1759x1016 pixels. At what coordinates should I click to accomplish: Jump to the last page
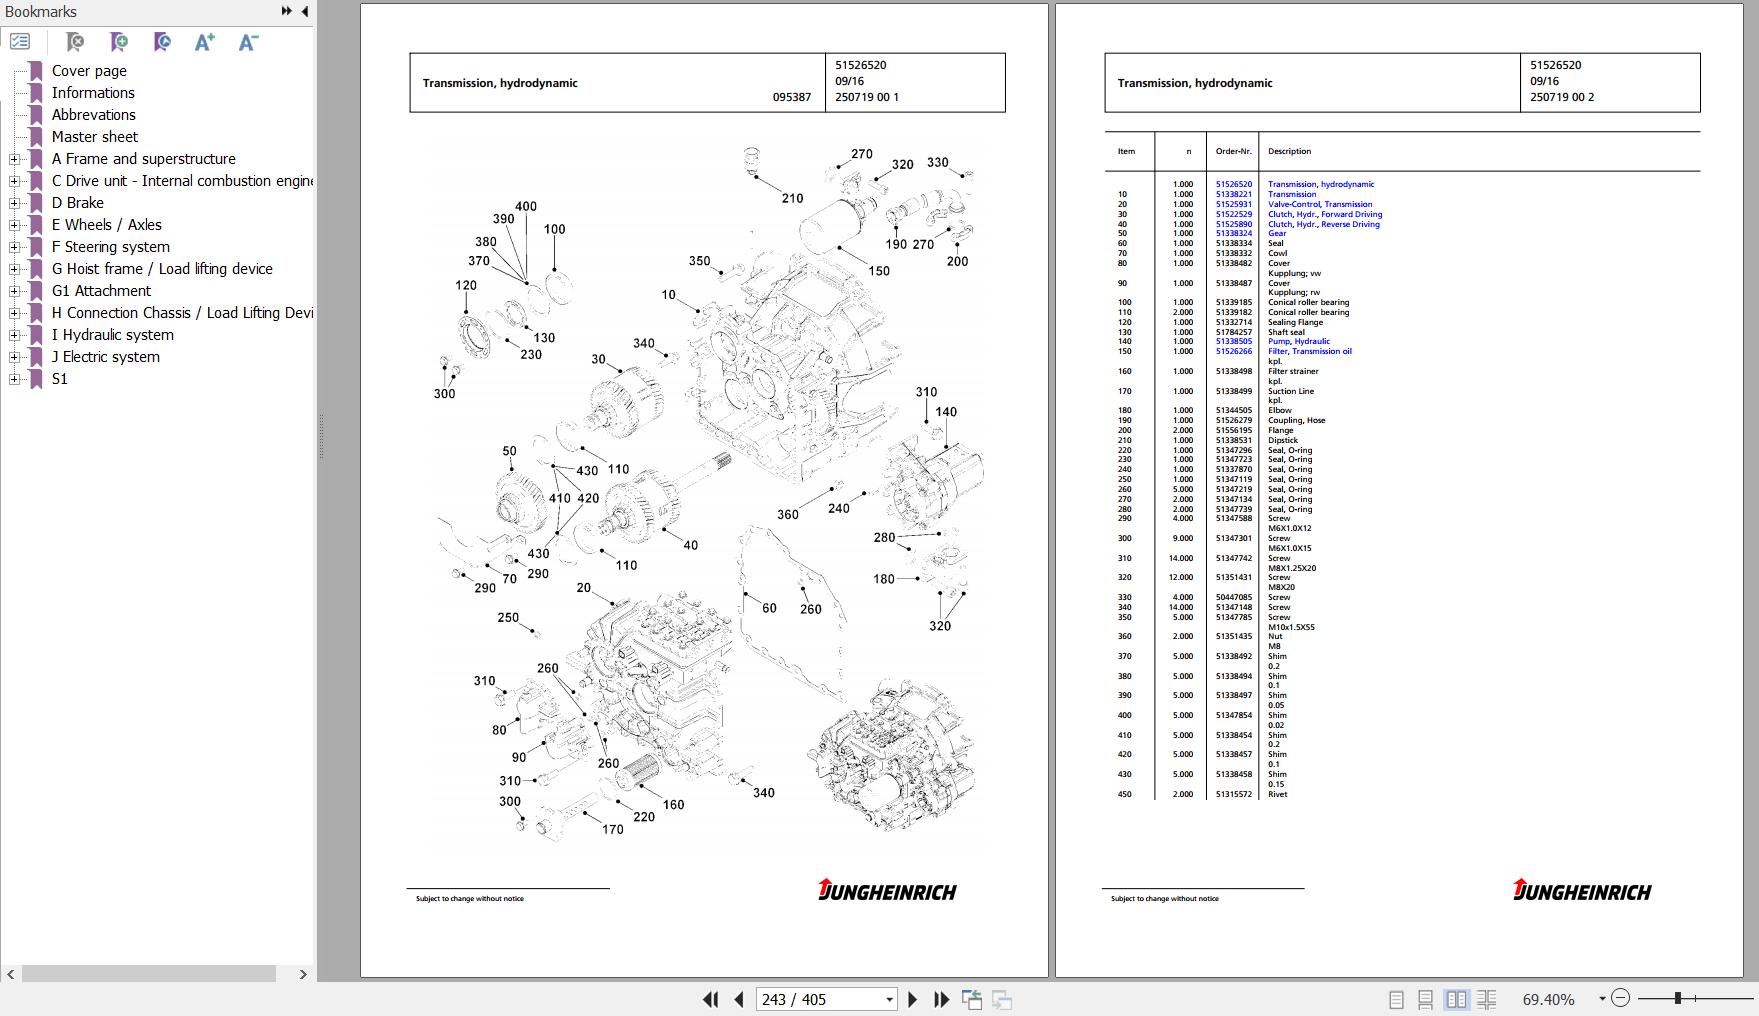pos(941,999)
